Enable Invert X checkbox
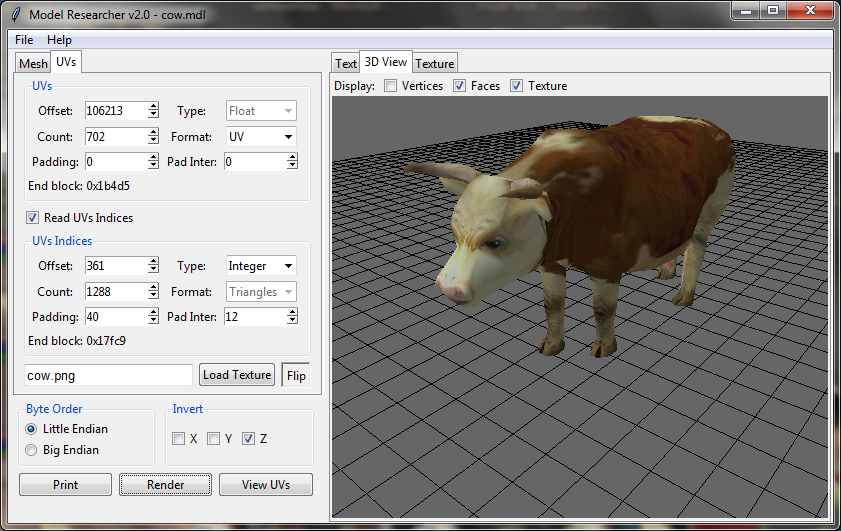The height and width of the screenshot is (531, 841). (x=179, y=439)
